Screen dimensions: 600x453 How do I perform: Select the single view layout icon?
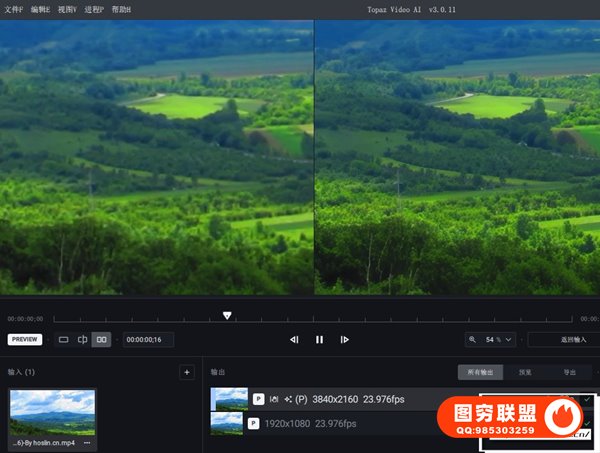pyautogui.click(x=64, y=340)
